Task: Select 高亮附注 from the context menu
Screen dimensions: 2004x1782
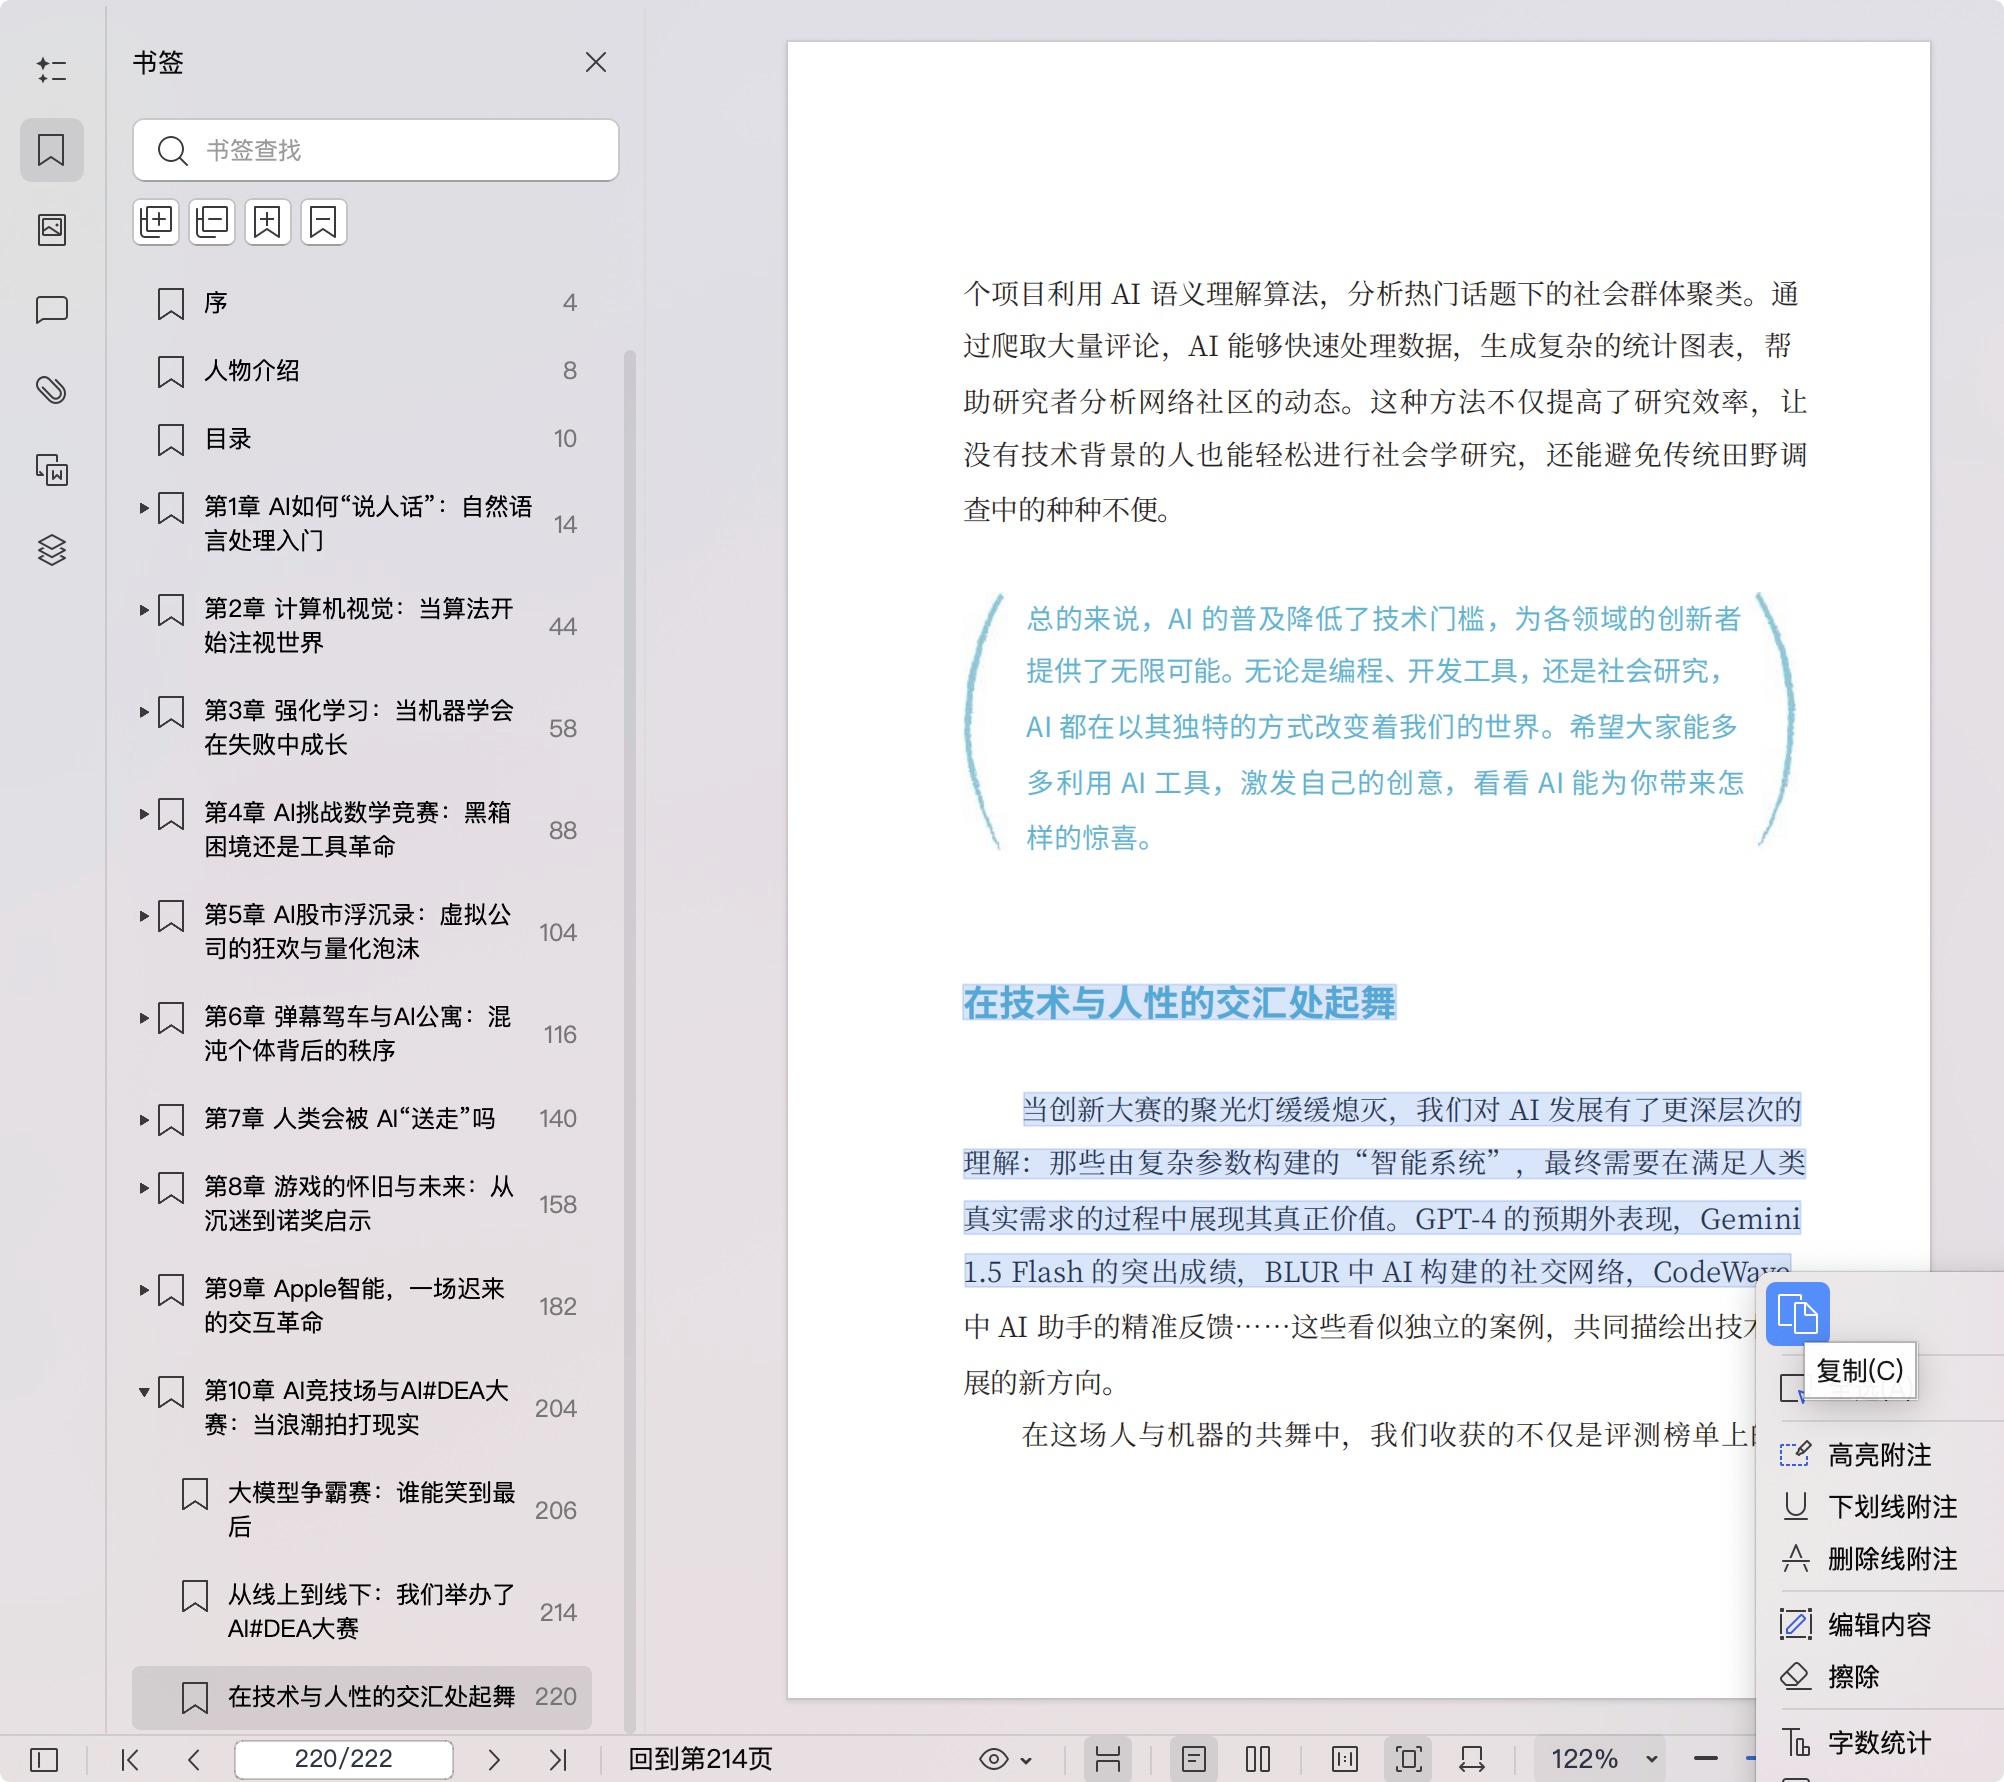Action: (x=1880, y=1455)
